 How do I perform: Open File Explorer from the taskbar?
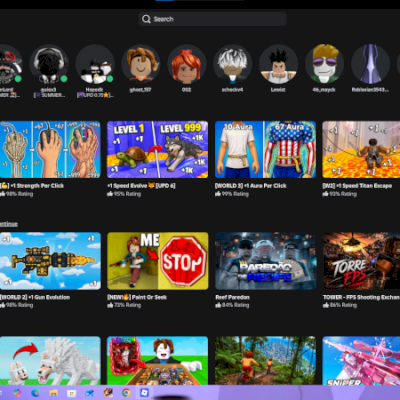(54, 393)
